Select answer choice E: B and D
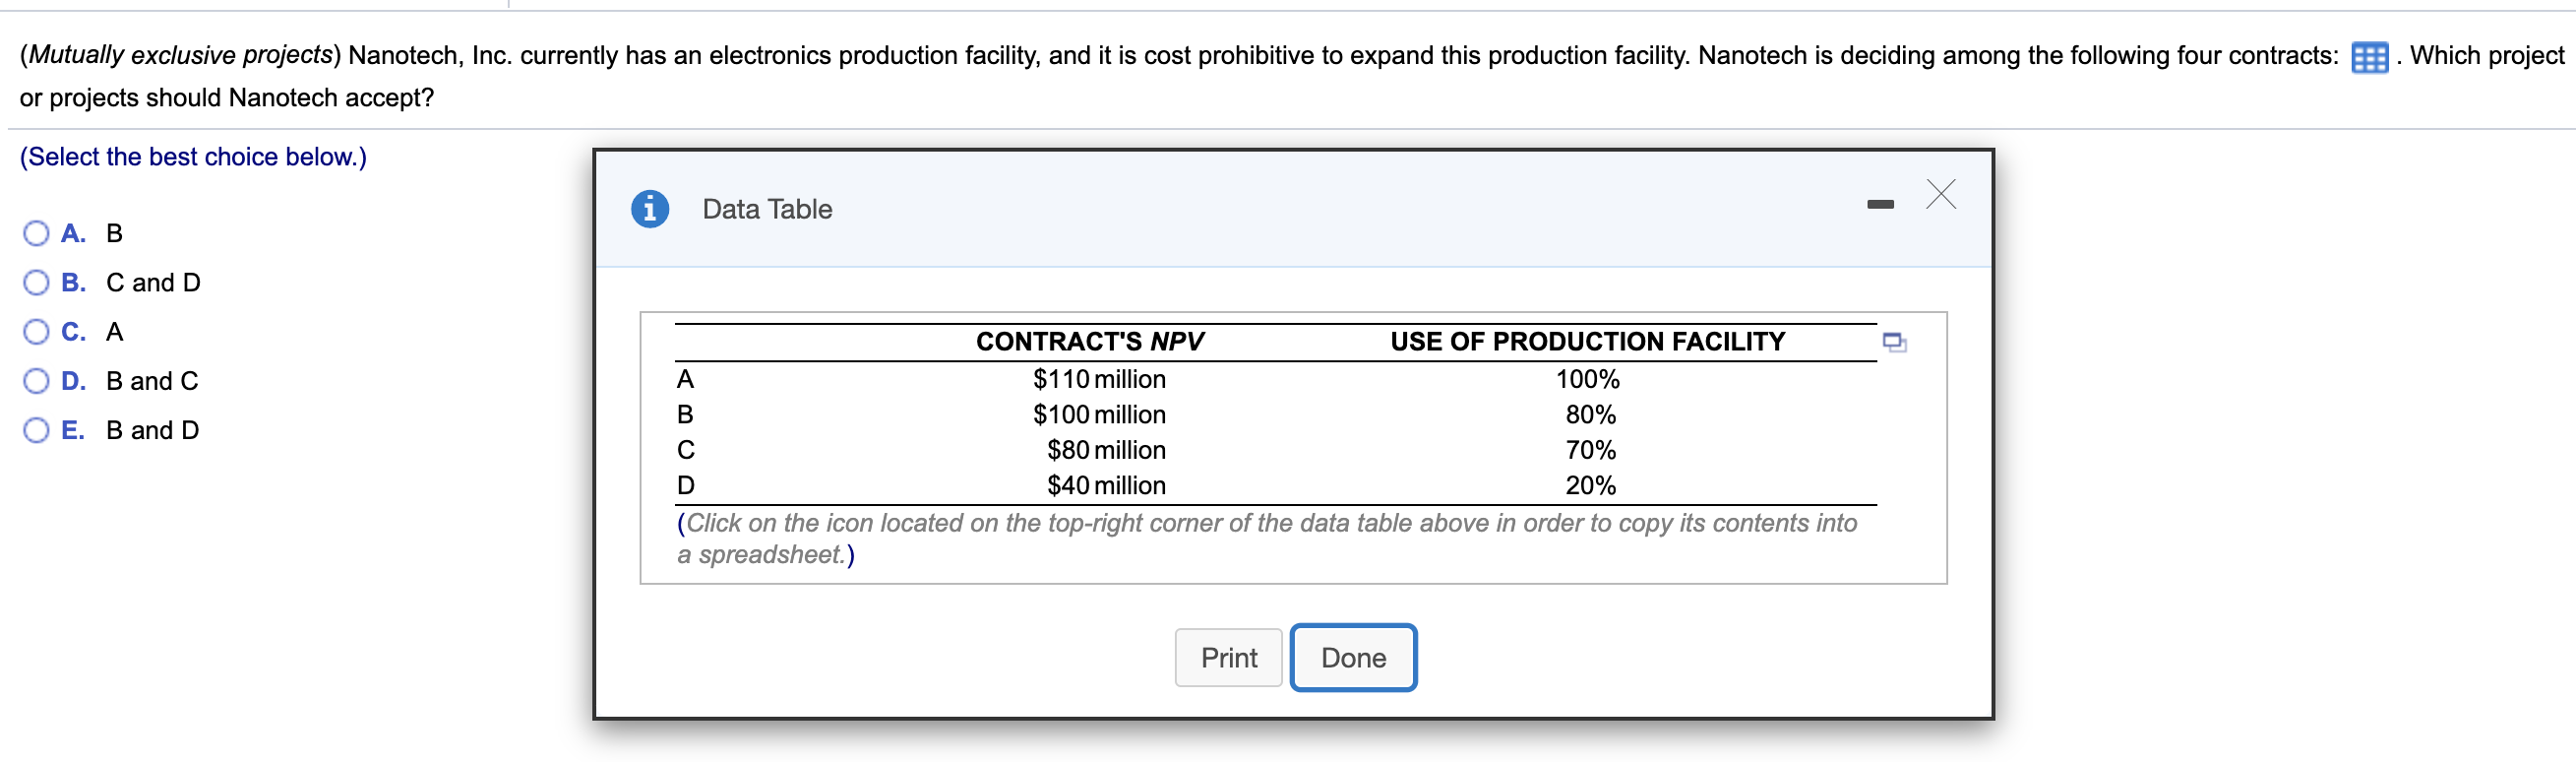2576x762 pixels. [x=36, y=430]
